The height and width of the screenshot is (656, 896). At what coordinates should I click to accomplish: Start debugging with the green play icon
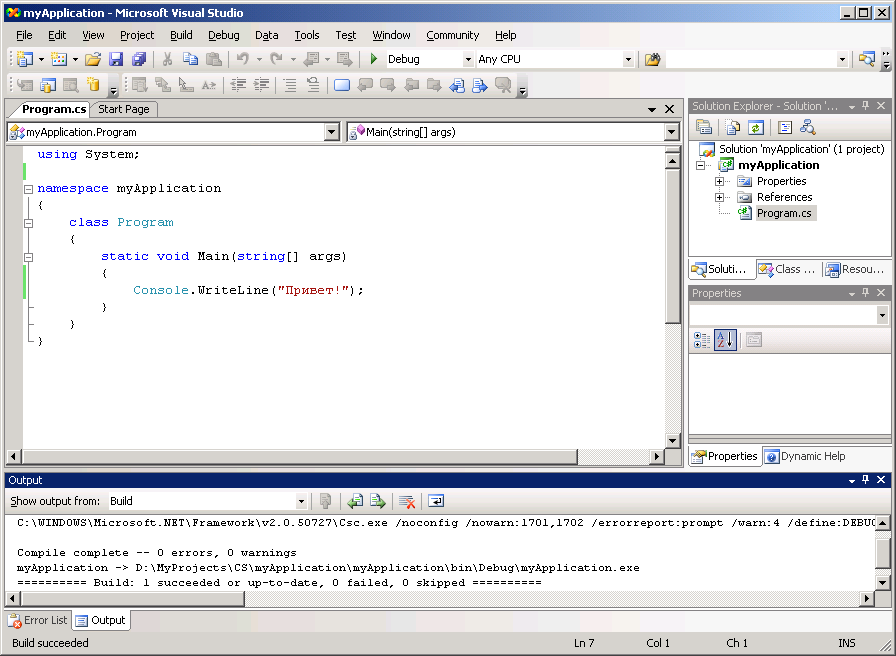(374, 59)
